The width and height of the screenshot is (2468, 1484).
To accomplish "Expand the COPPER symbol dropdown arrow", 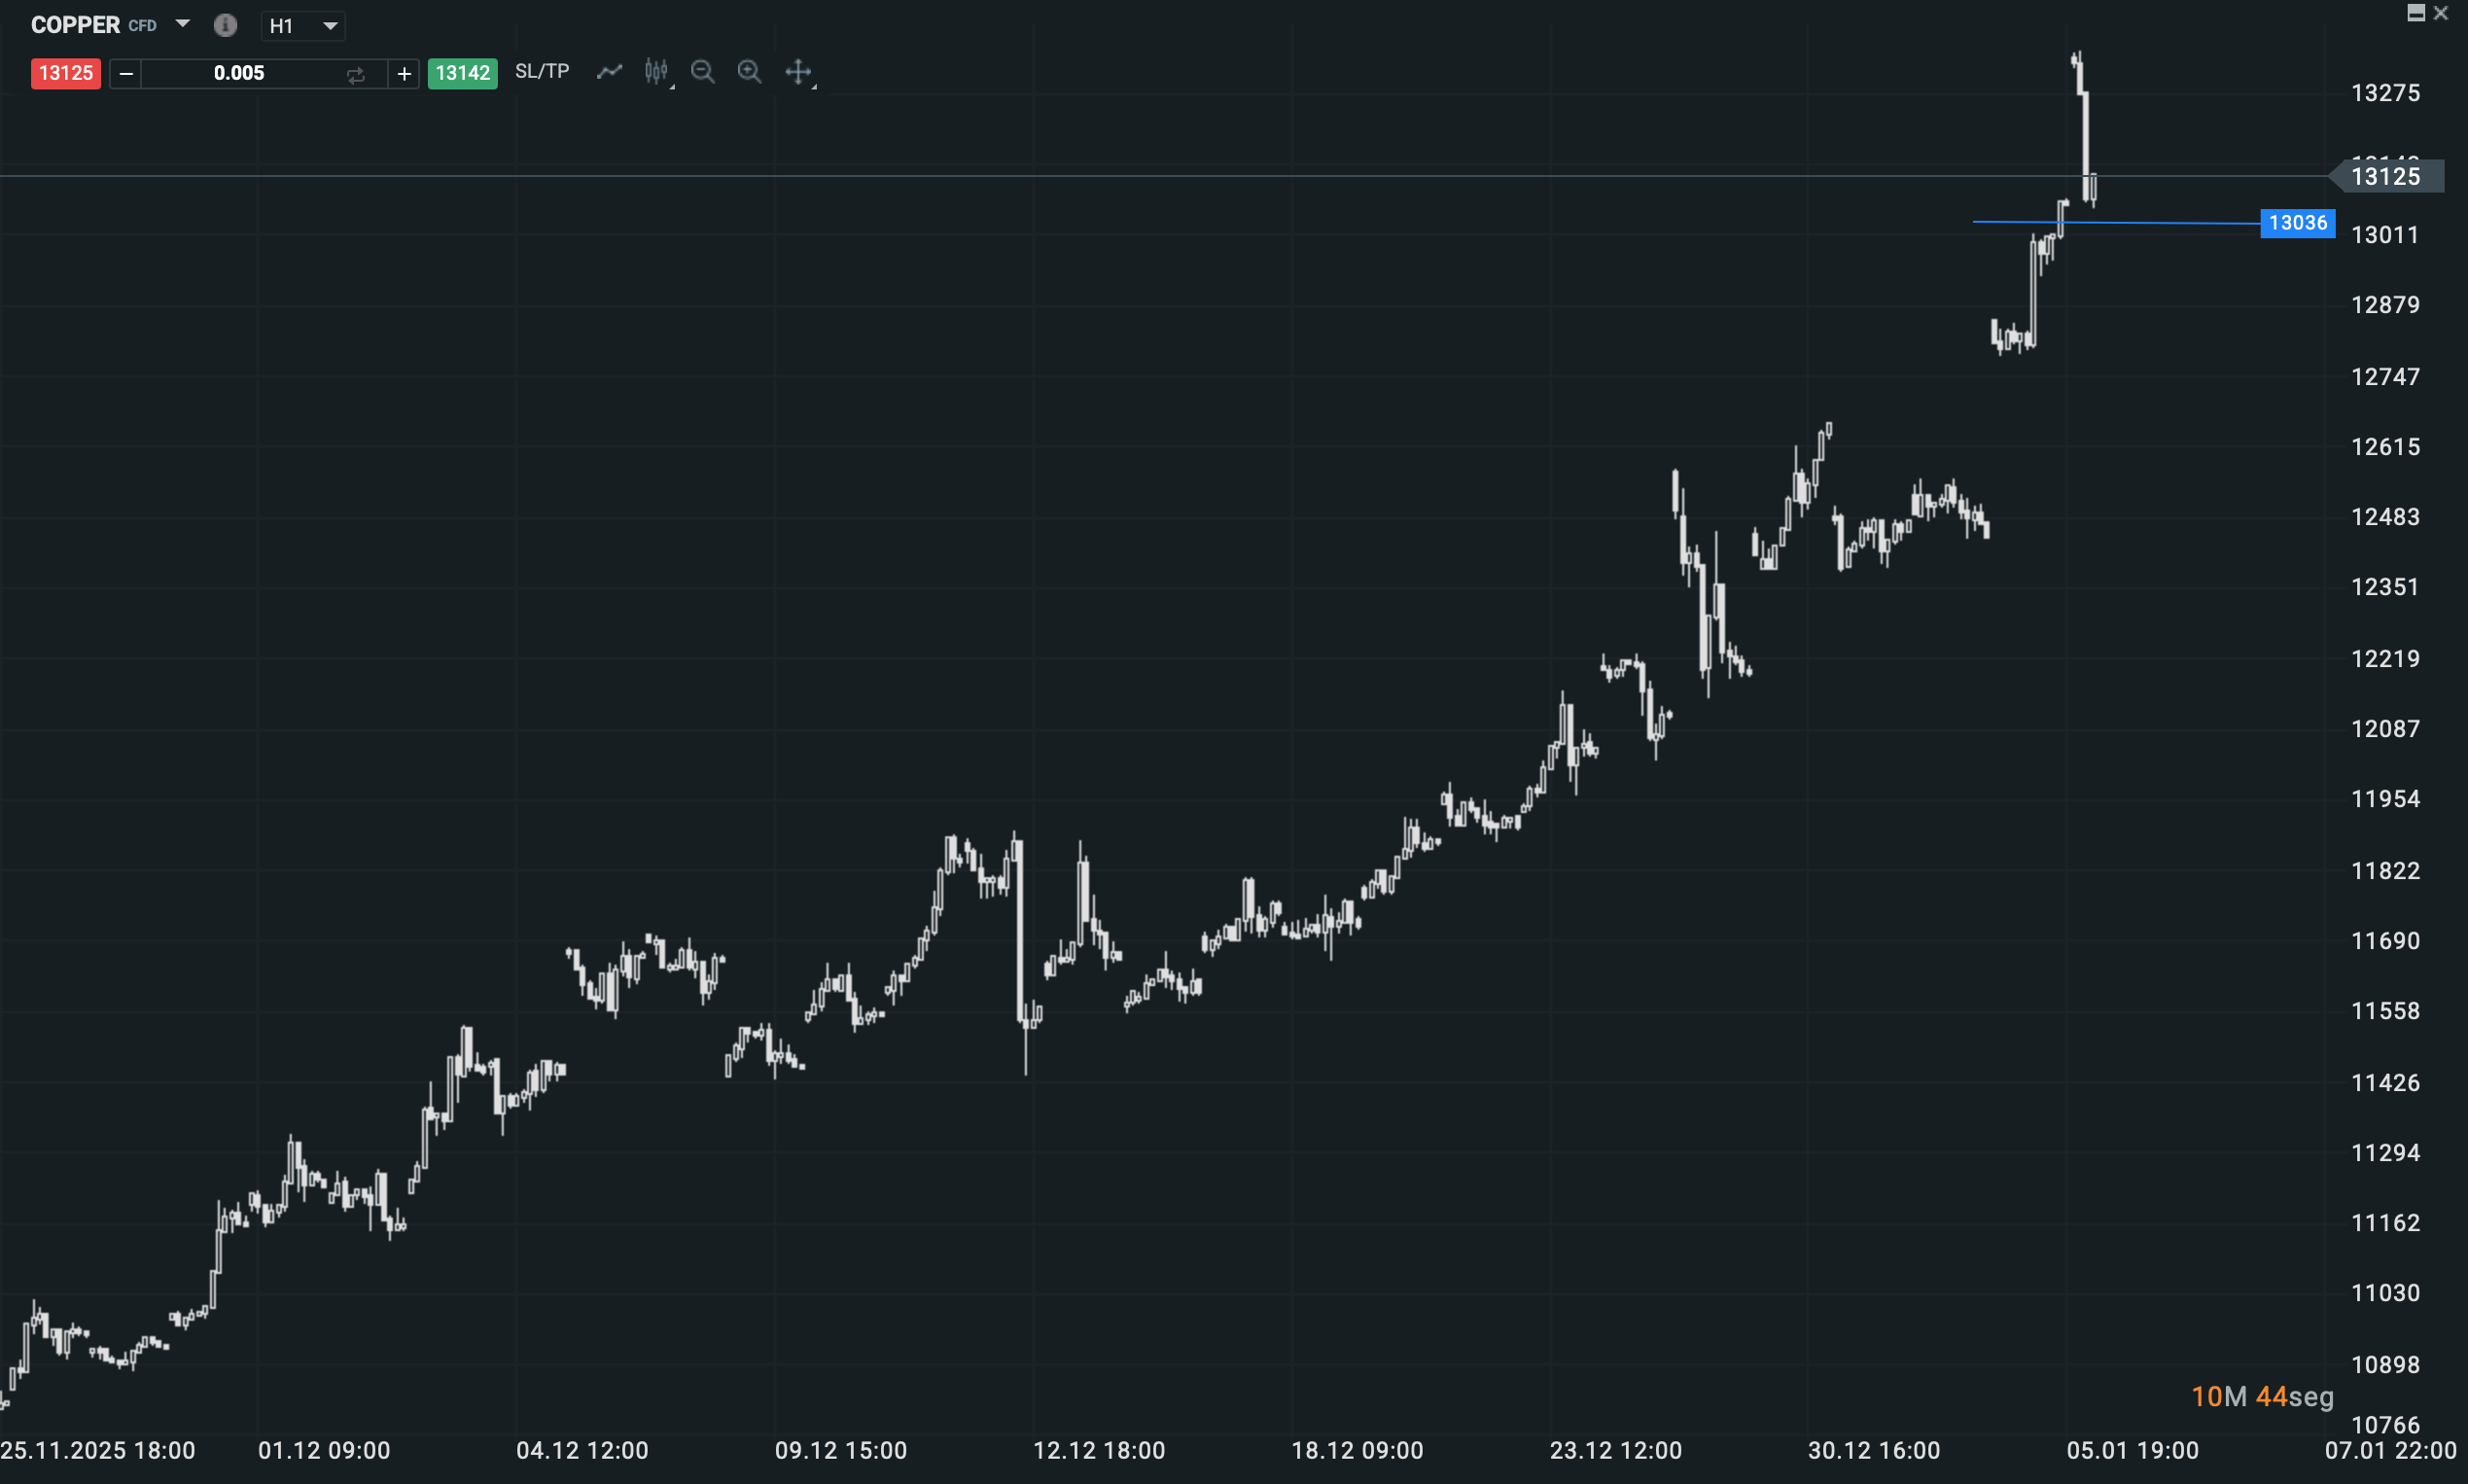I will pyautogui.click(x=182, y=24).
